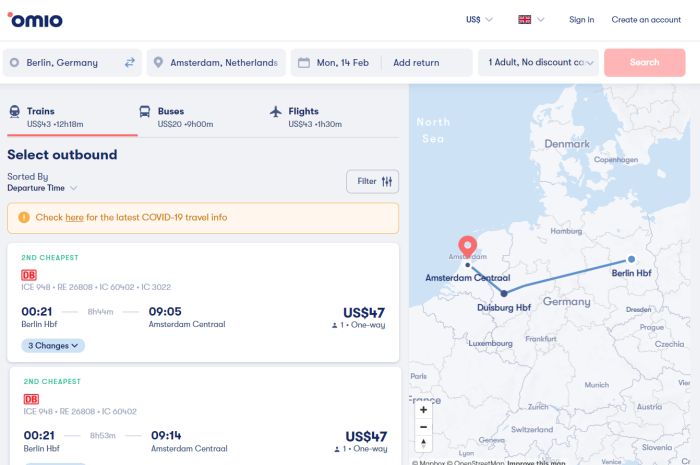
Task: Change the Mon, 14 Feb departure date
Action: pyautogui.click(x=342, y=62)
